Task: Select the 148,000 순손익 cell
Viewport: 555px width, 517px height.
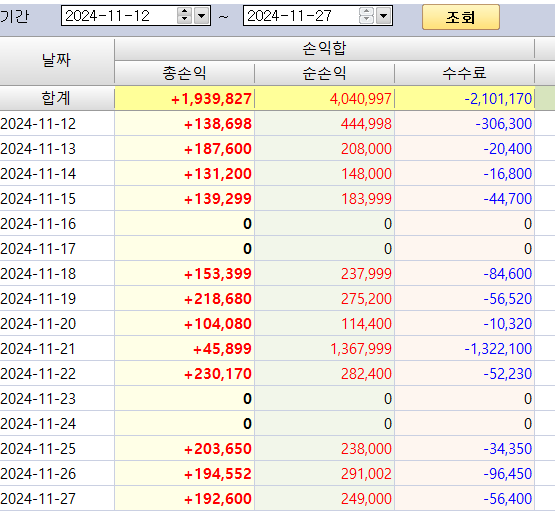Action: point(324,174)
